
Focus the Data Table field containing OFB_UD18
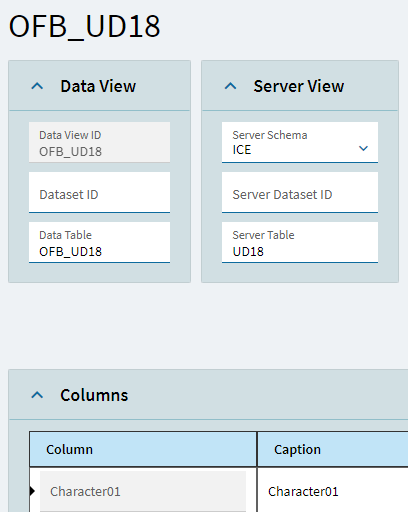point(99,242)
